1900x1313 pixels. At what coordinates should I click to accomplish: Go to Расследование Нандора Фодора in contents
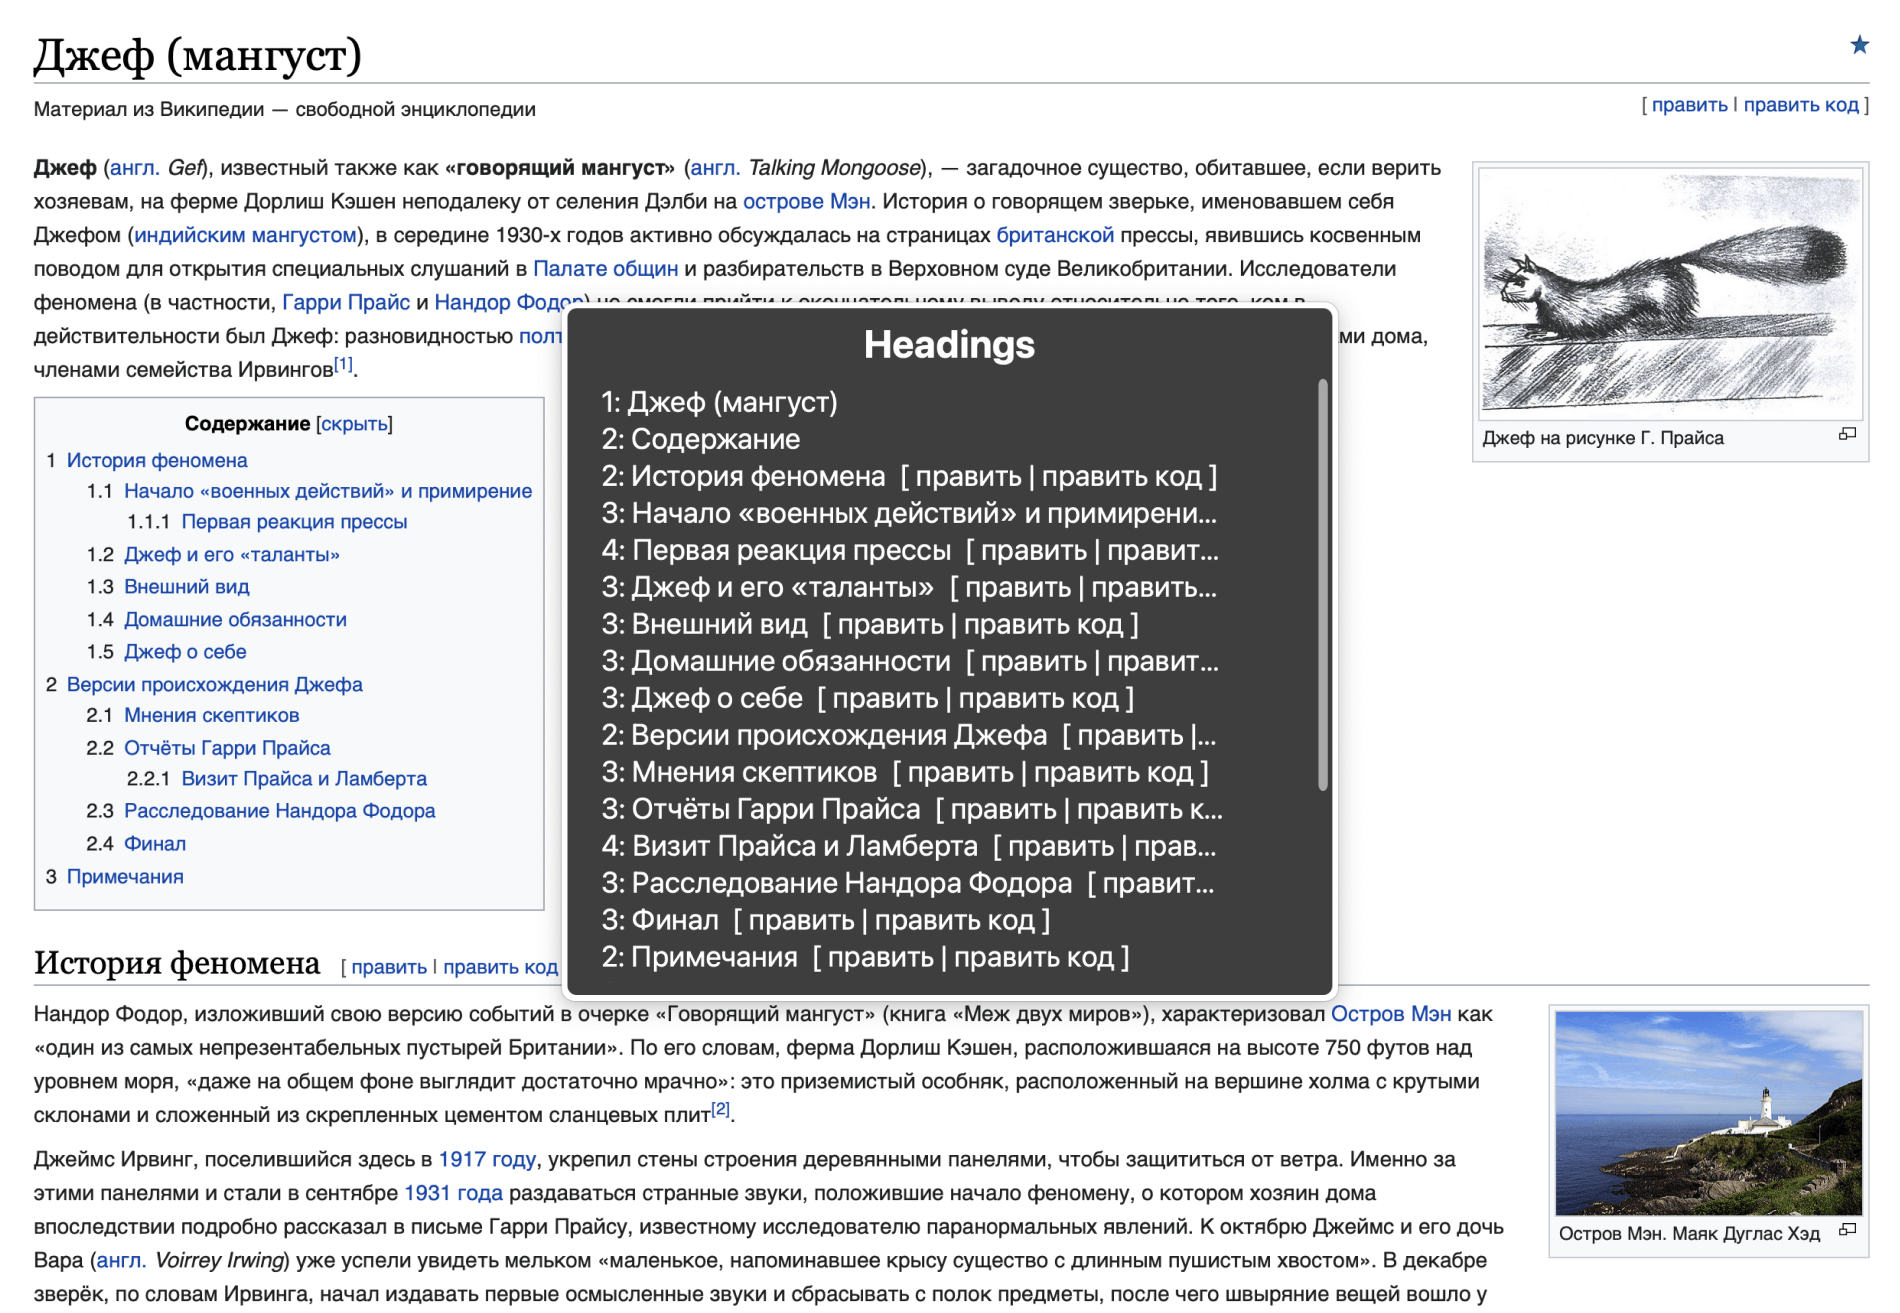(x=280, y=811)
